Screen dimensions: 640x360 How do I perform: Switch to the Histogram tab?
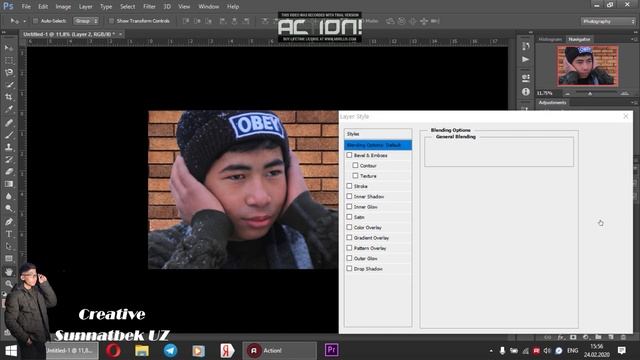click(550, 39)
